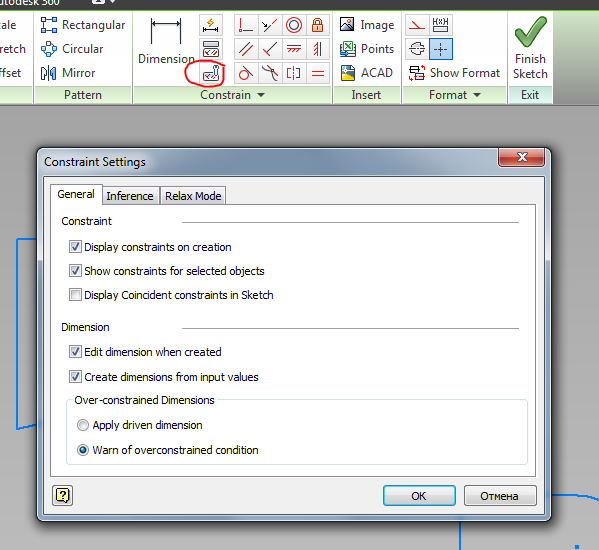The height and width of the screenshot is (550, 599).
Task: Cancel dialog with Отмена button
Action: pos(500,496)
